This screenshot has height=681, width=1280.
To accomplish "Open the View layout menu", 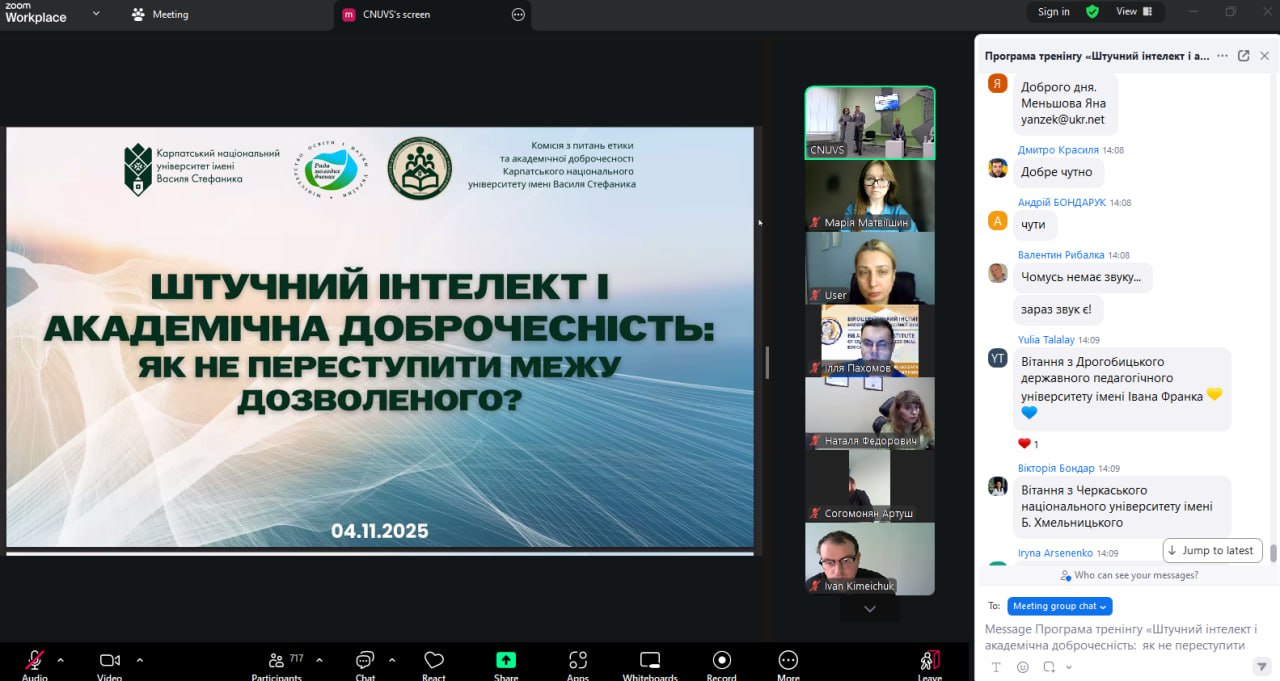I will pyautogui.click(x=1133, y=12).
